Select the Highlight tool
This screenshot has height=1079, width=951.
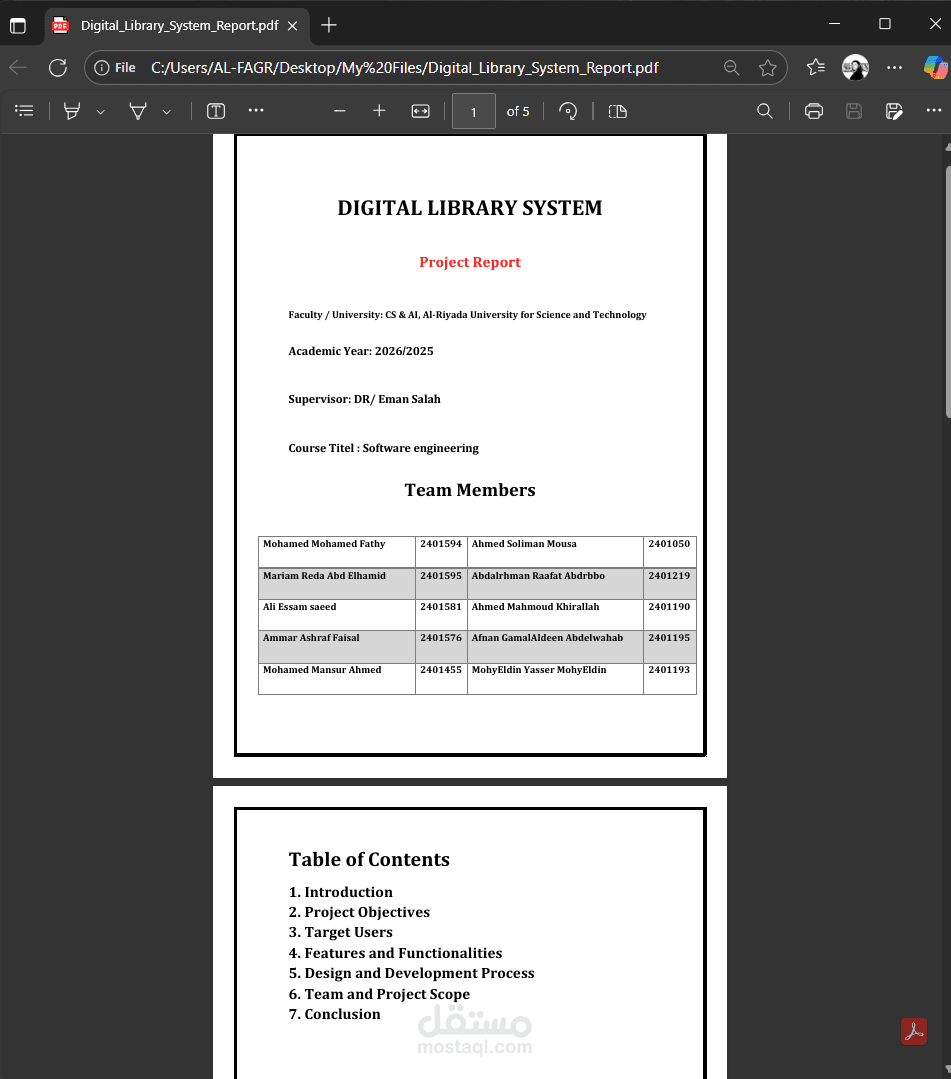tap(72, 111)
